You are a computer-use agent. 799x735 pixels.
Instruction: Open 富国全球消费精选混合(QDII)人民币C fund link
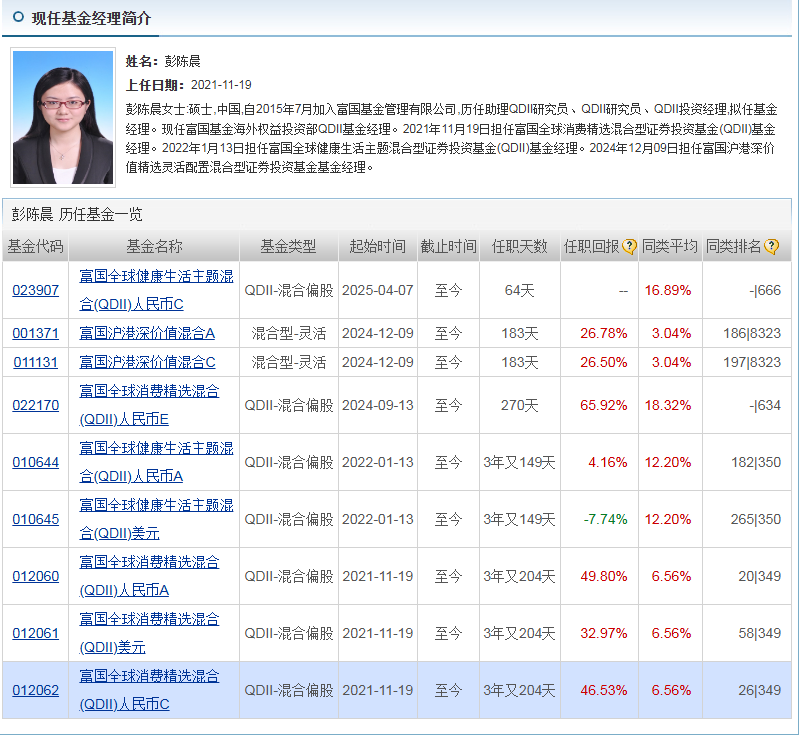[149, 691]
